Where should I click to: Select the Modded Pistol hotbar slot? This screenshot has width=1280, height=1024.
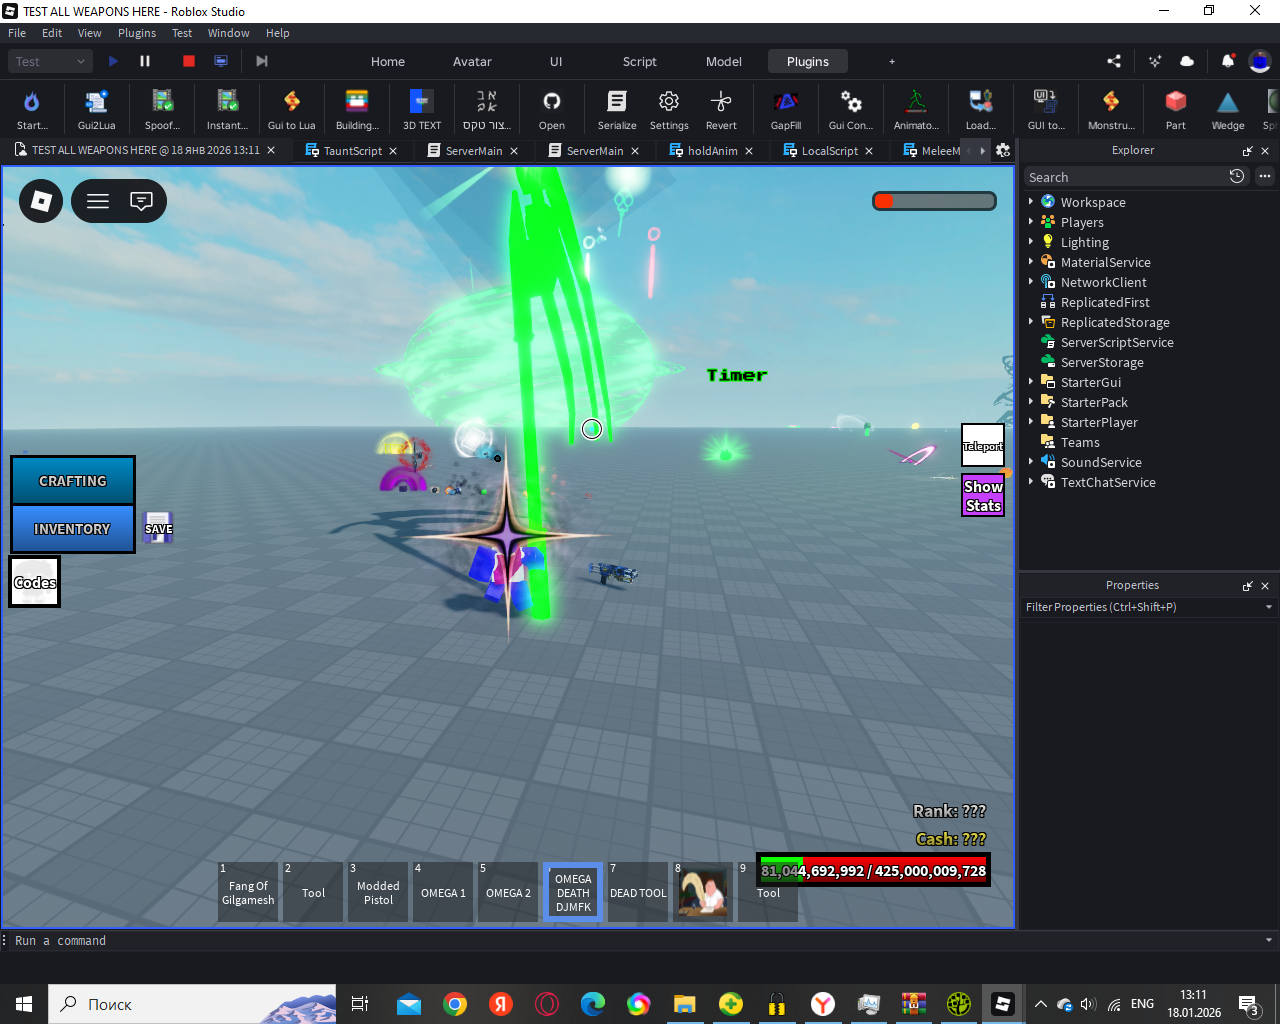(378, 892)
